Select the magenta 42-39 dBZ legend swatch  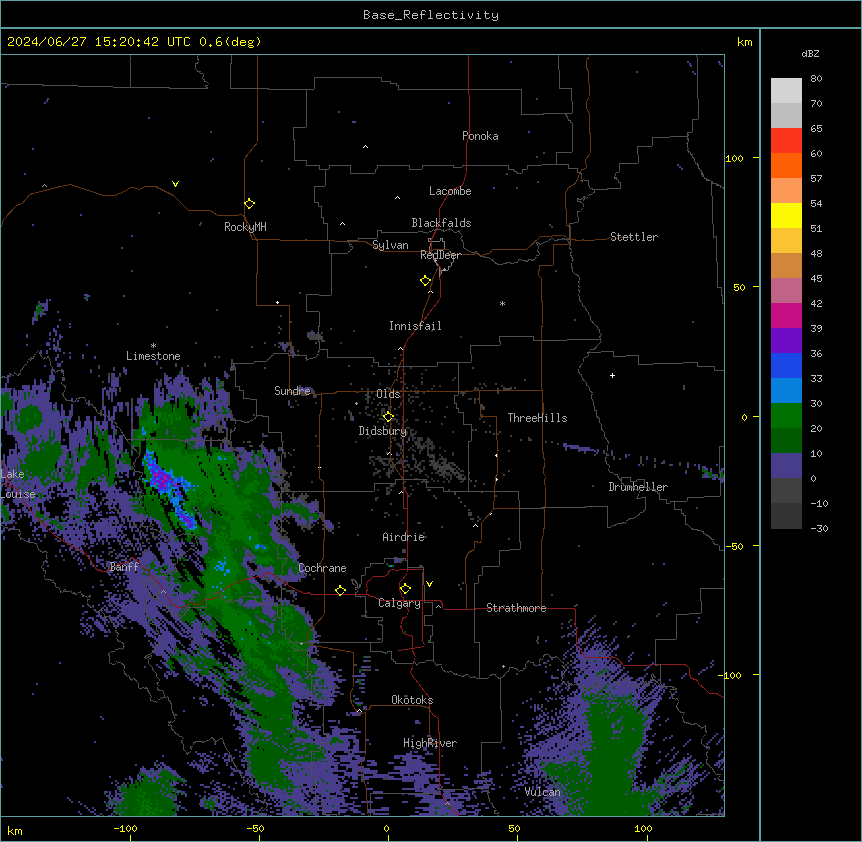click(786, 315)
